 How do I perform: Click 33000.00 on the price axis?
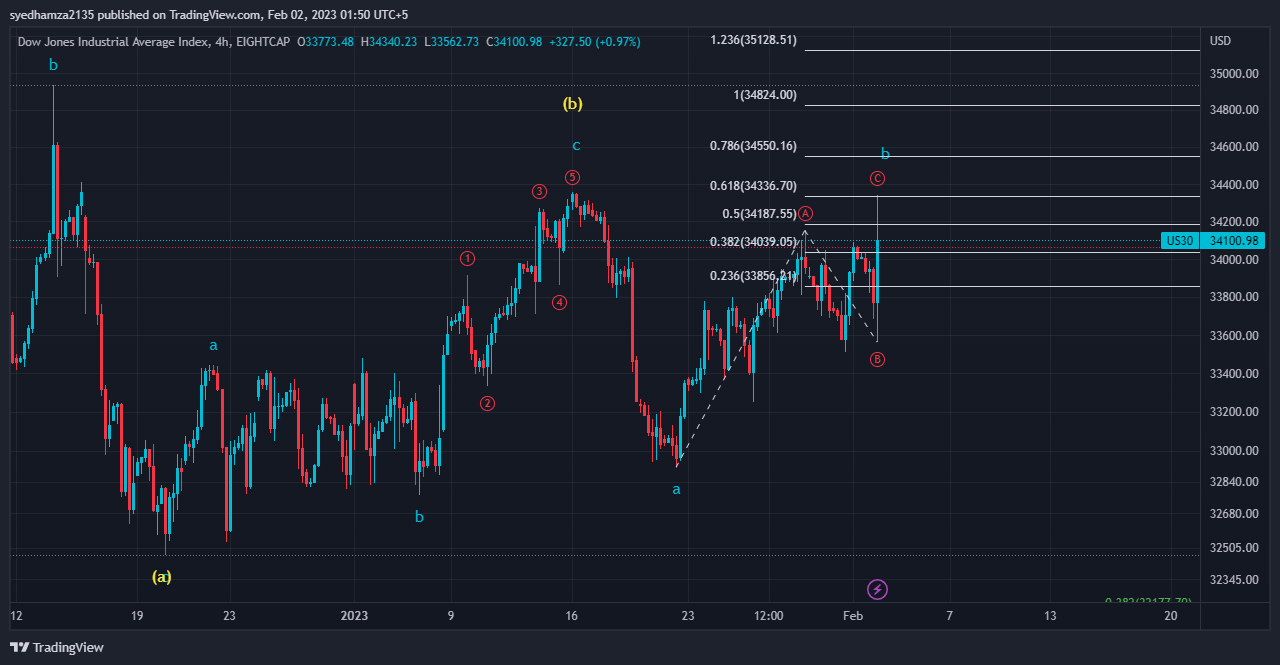1232,451
